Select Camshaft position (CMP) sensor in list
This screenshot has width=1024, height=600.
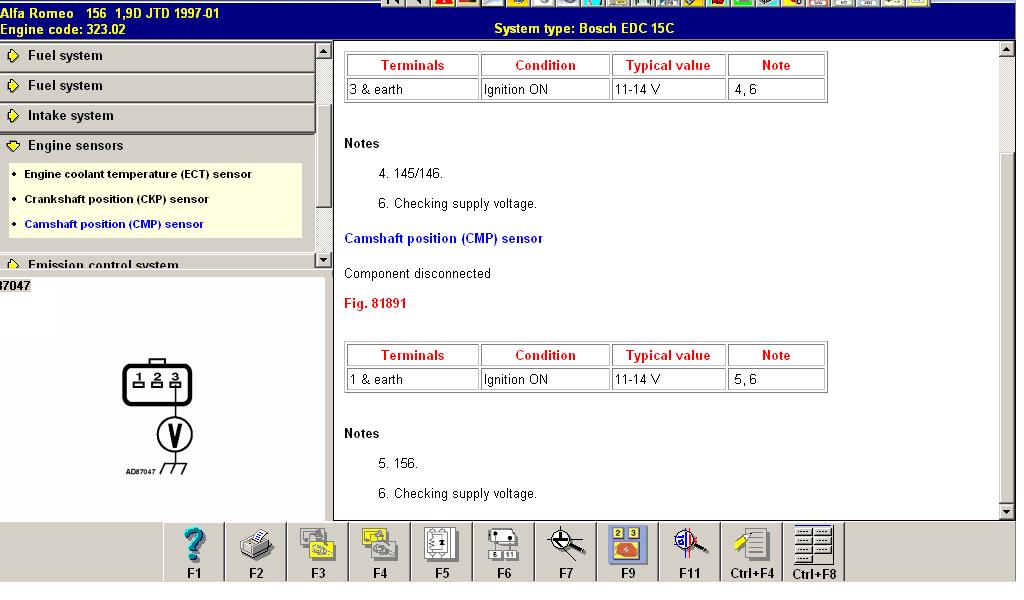pos(114,224)
